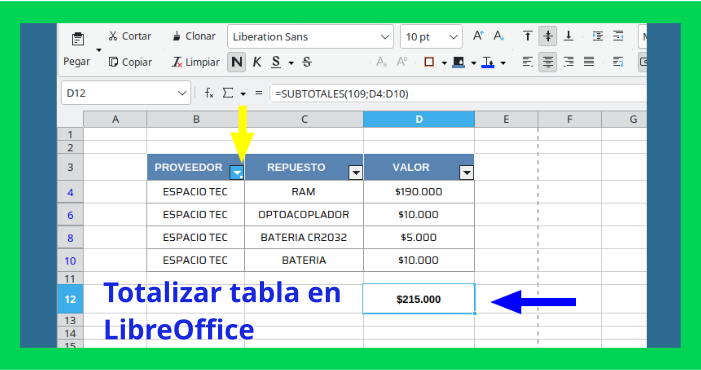The width and height of the screenshot is (701, 370).
Task: Open the borders dropdown arrow
Action: click(x=444, y=63)
